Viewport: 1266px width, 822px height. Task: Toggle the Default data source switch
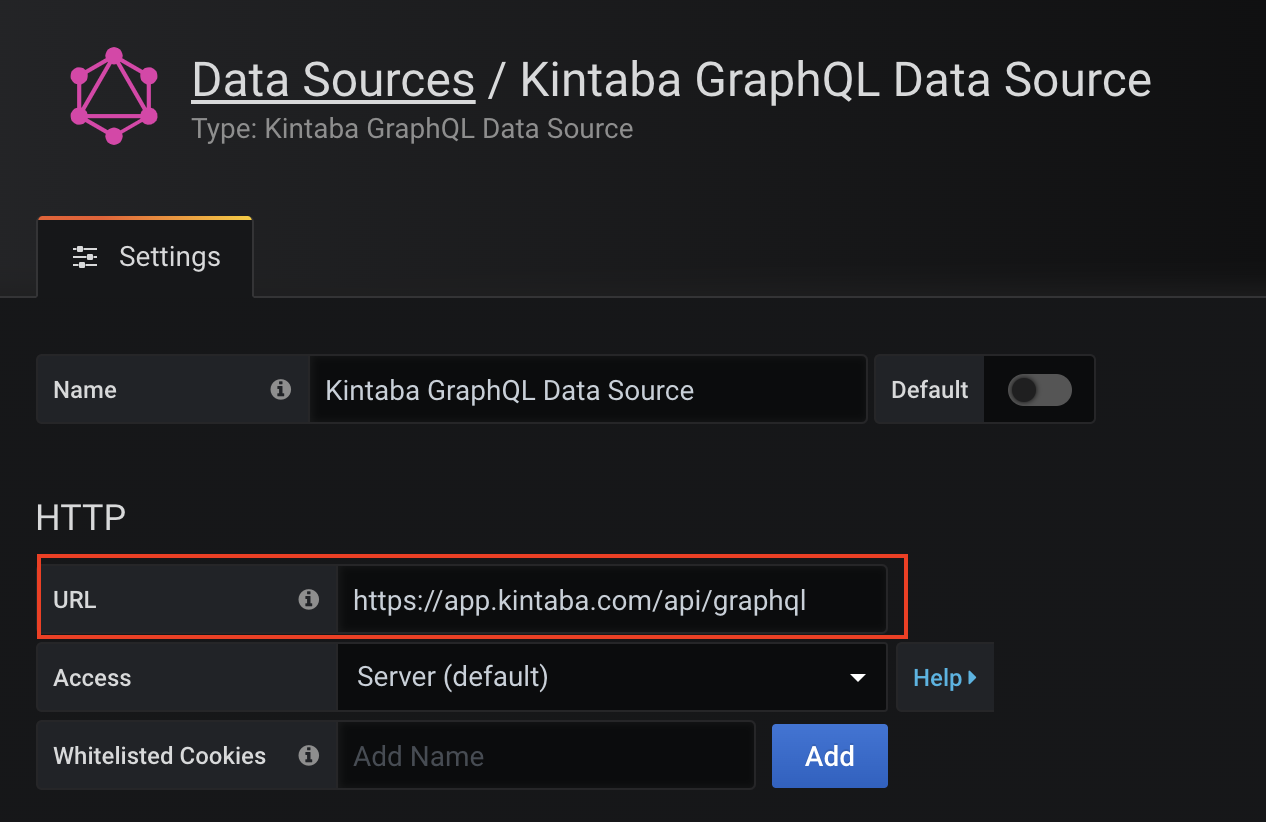click(x=1040, y=389)
